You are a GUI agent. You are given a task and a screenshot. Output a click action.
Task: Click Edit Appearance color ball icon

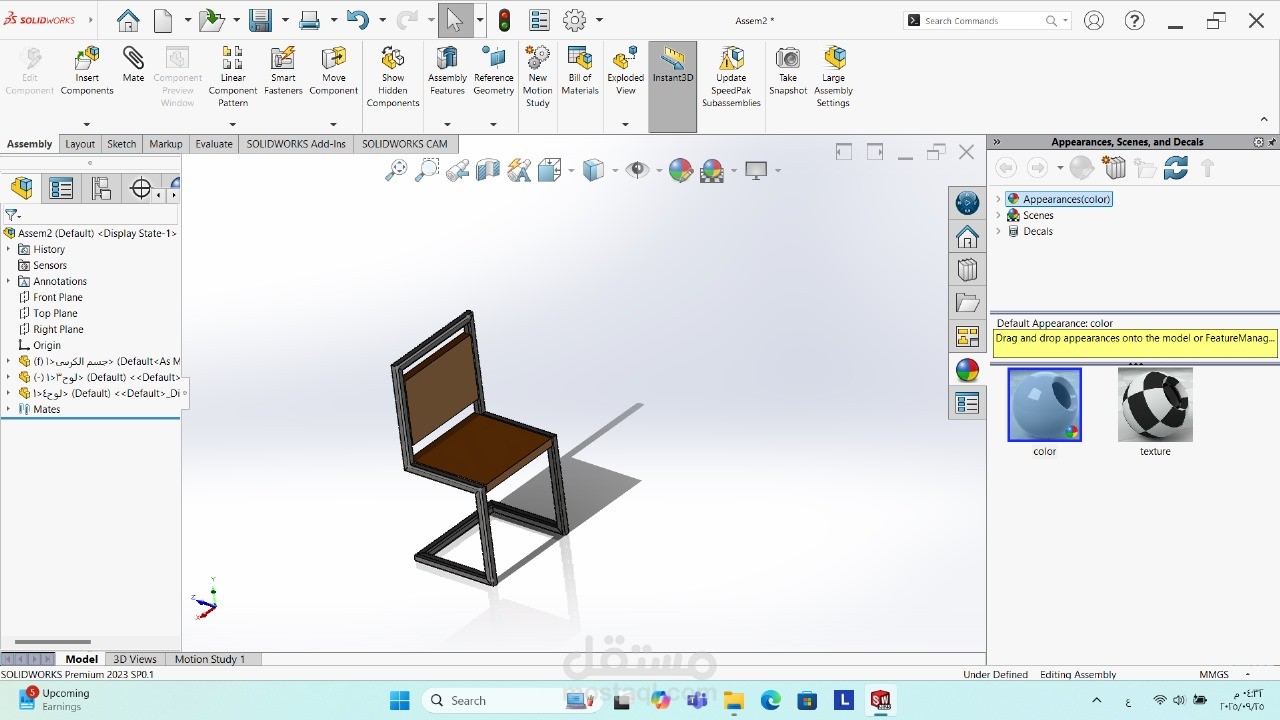point(681,170)
